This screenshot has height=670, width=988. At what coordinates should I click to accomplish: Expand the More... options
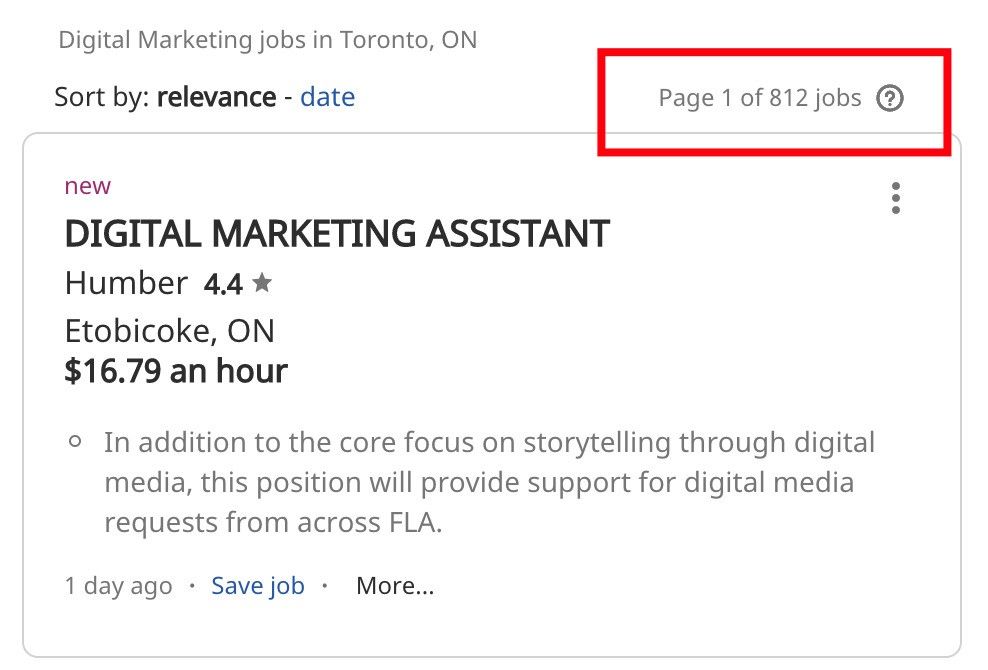coord(394,586)
